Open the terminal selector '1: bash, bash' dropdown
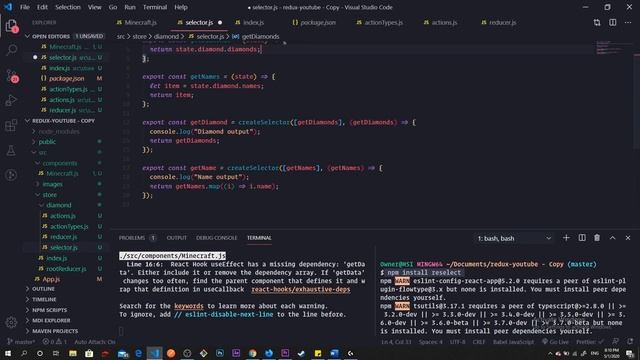Viewport: 640px width, 360px height. click(x=514, y=238)
